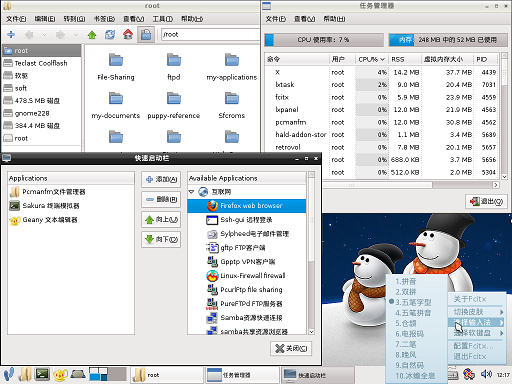Screen dimensions: 512x384
Task: Select Ssh-gui entry in available applications
Action: (247, 220)
